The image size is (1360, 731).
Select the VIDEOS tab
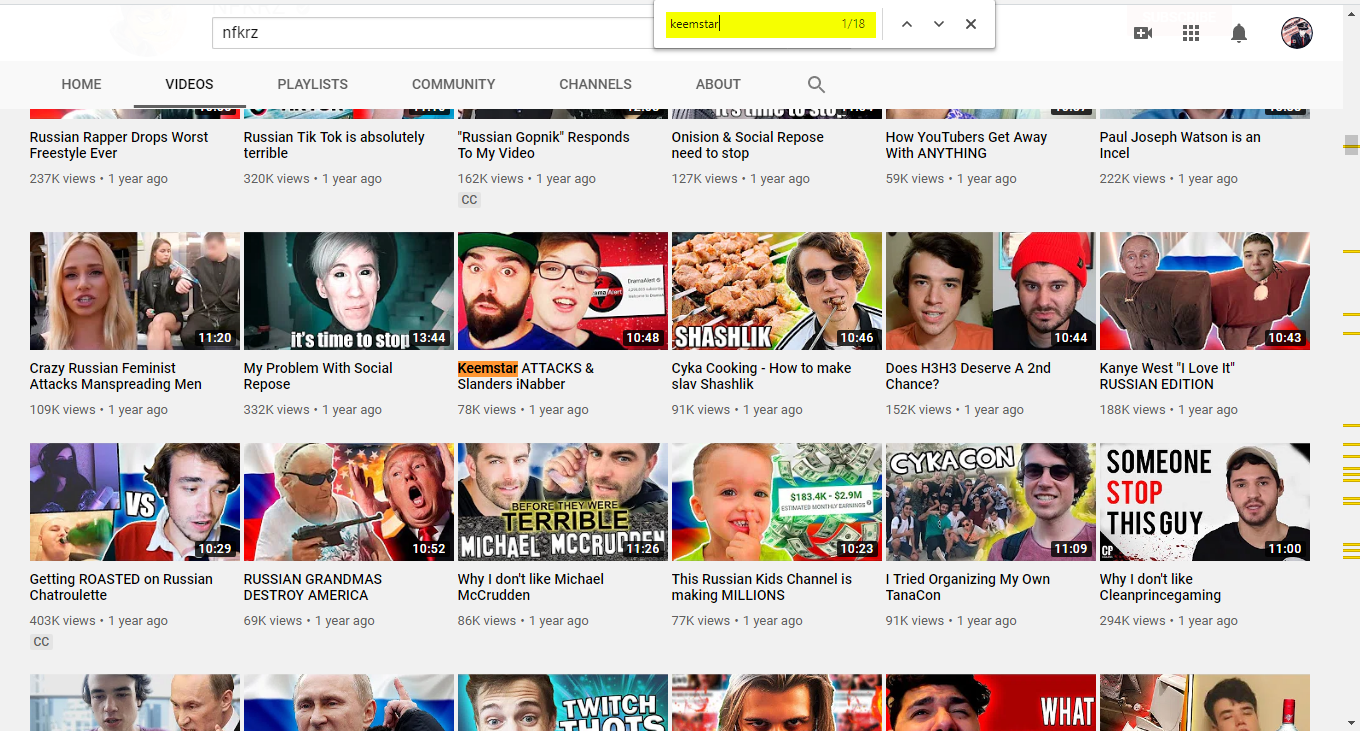(189, 84)
